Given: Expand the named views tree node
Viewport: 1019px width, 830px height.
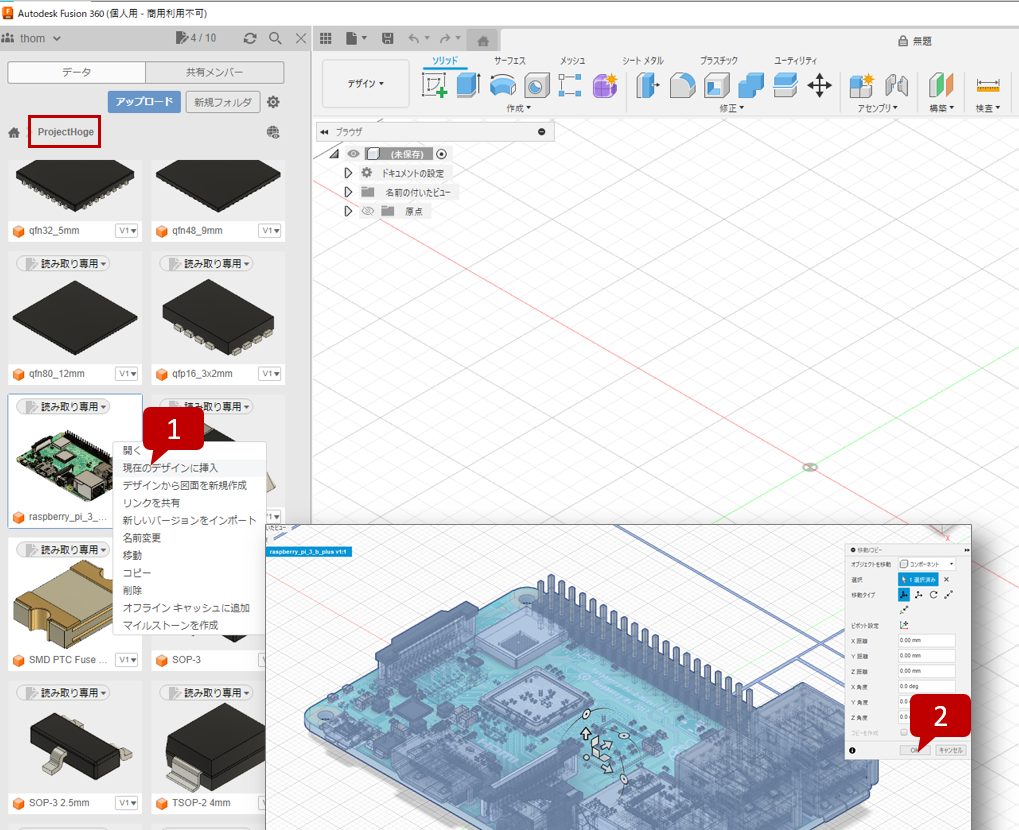Looking at the screenshot, I should (x=348, y=192).
